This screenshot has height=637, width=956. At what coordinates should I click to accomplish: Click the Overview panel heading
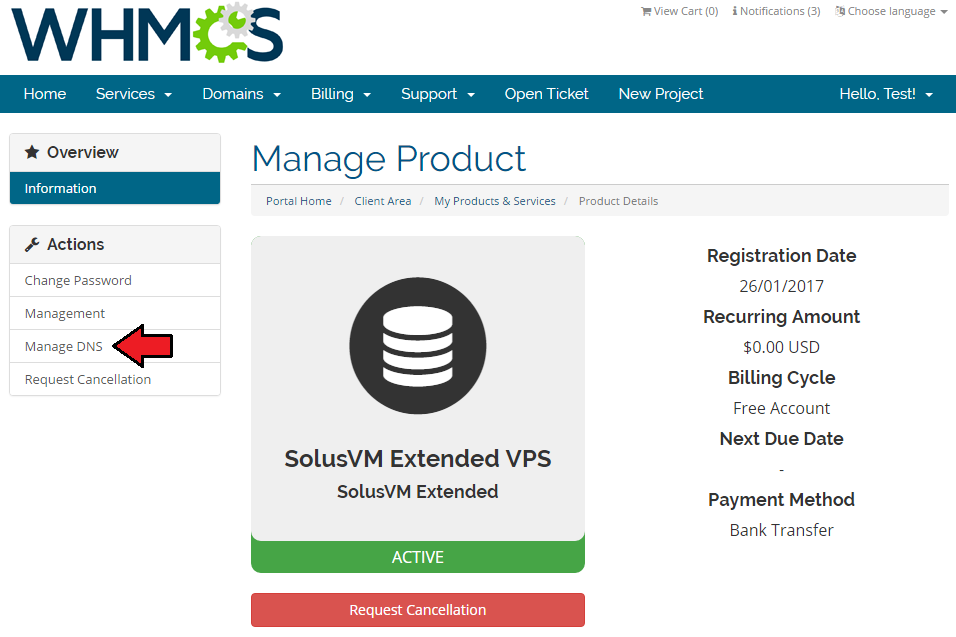115,152
